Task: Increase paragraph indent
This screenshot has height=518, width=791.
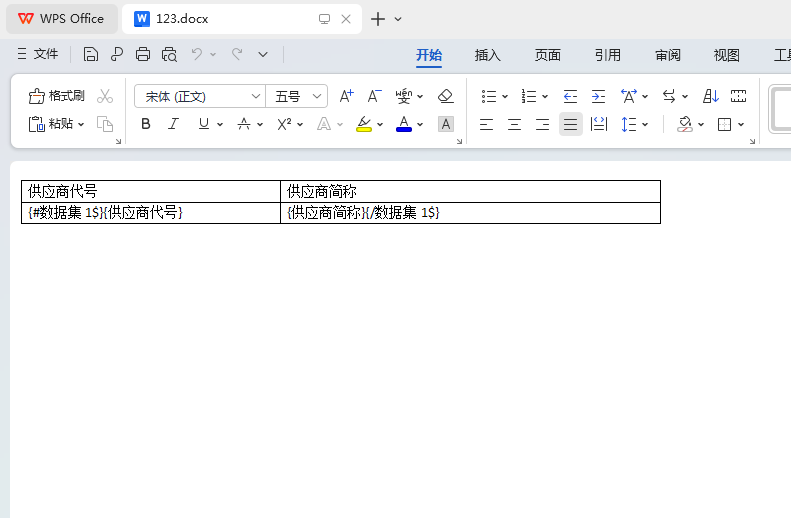Action: [598, 96]
